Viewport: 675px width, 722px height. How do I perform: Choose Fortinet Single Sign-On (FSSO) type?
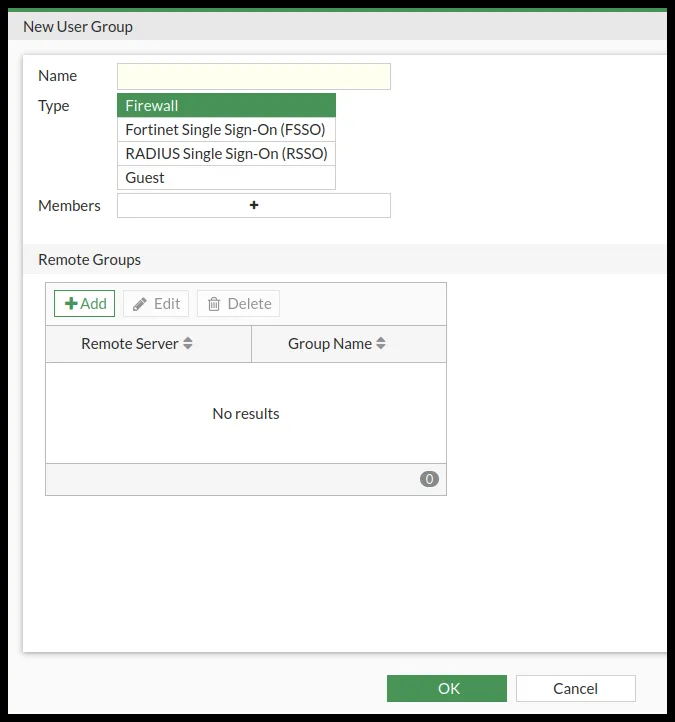pyautogui.click(x=227, y=129)
